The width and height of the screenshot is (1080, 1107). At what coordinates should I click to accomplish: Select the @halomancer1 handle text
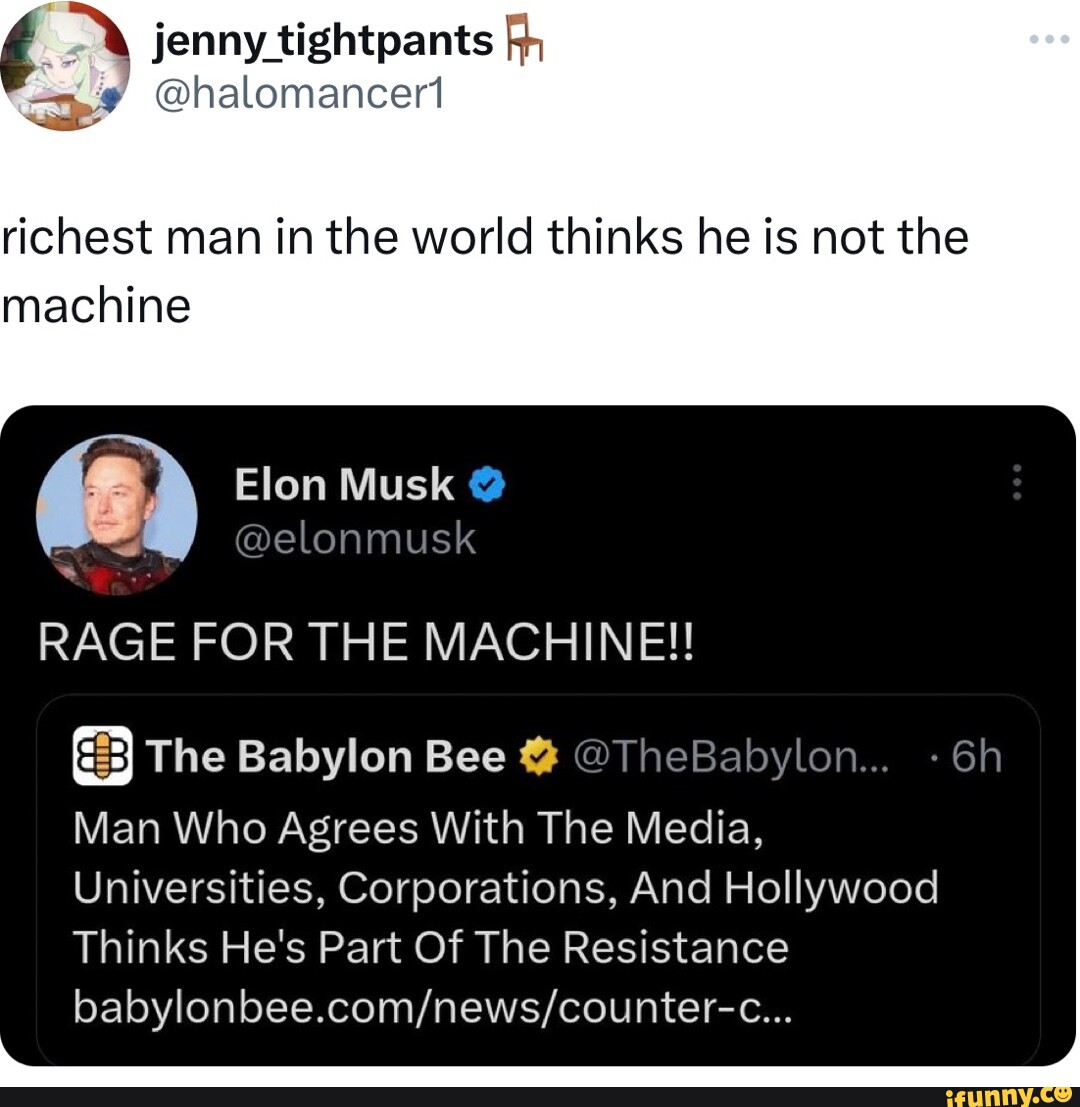click(300, 93)
